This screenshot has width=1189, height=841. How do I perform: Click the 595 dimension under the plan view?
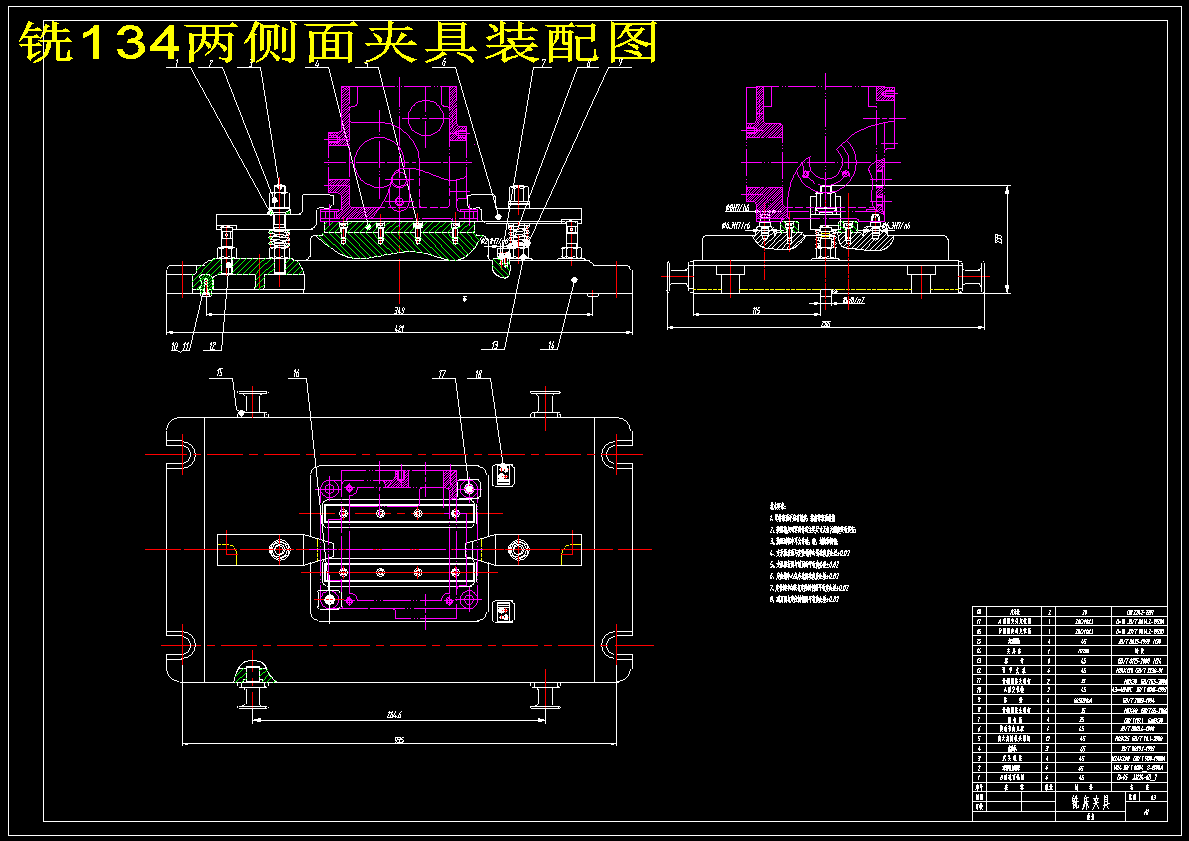tap(399, 740)
